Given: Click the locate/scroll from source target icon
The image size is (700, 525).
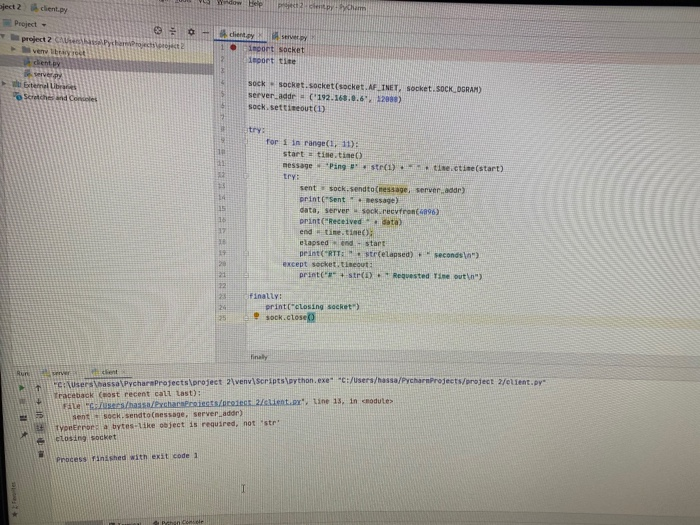Looking at the screenshot, I should click(158, 30).
